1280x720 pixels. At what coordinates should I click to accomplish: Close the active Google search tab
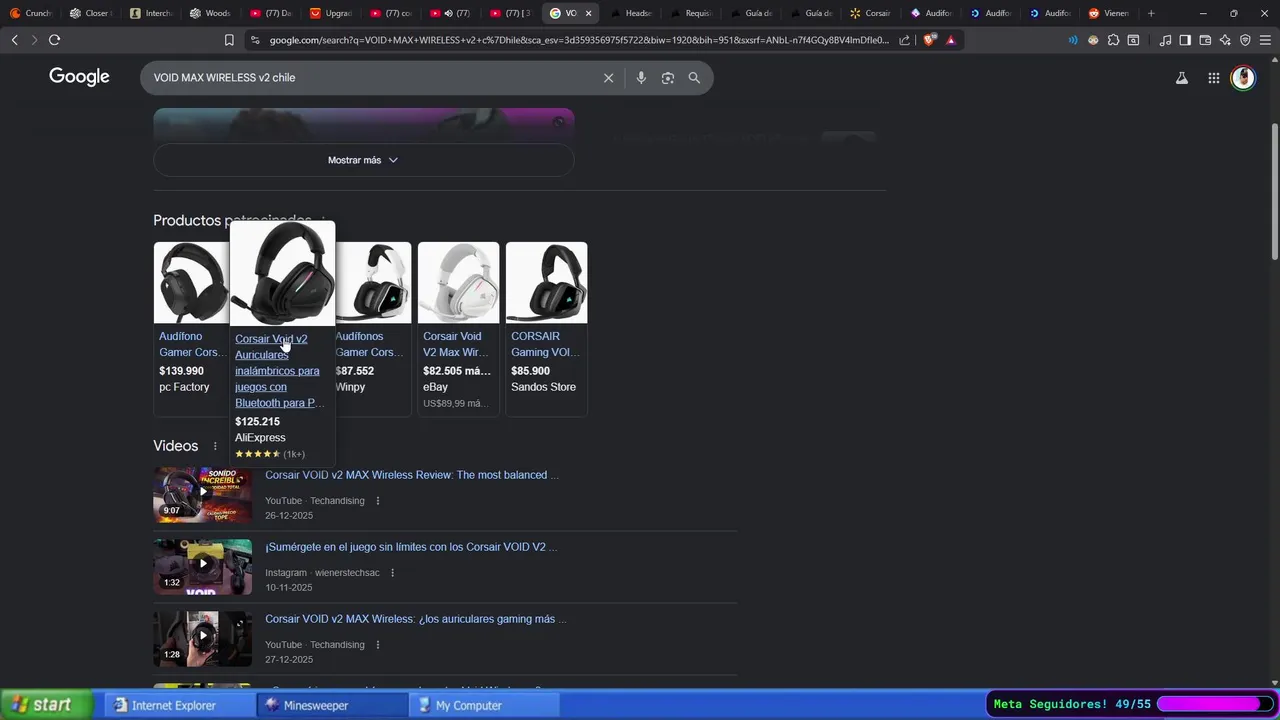(588, 13)
